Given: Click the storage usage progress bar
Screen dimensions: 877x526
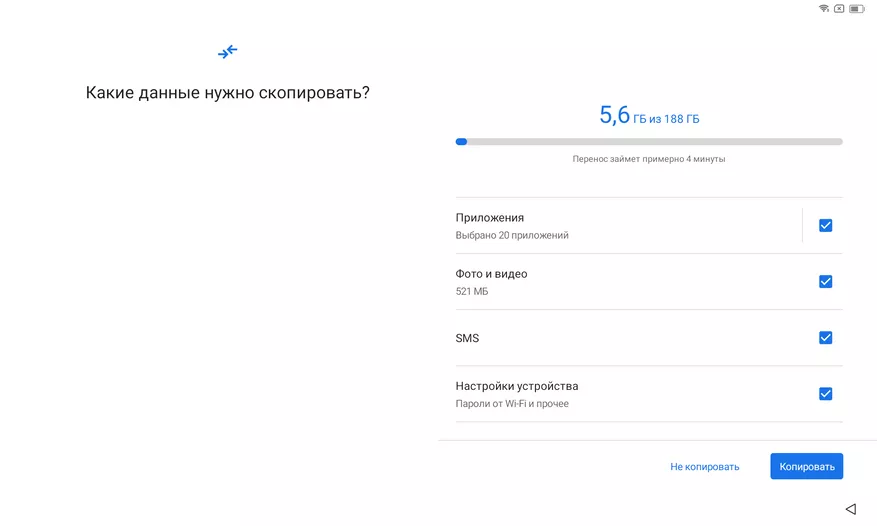Looking at the screenshot, I should (x=649, y=142).
